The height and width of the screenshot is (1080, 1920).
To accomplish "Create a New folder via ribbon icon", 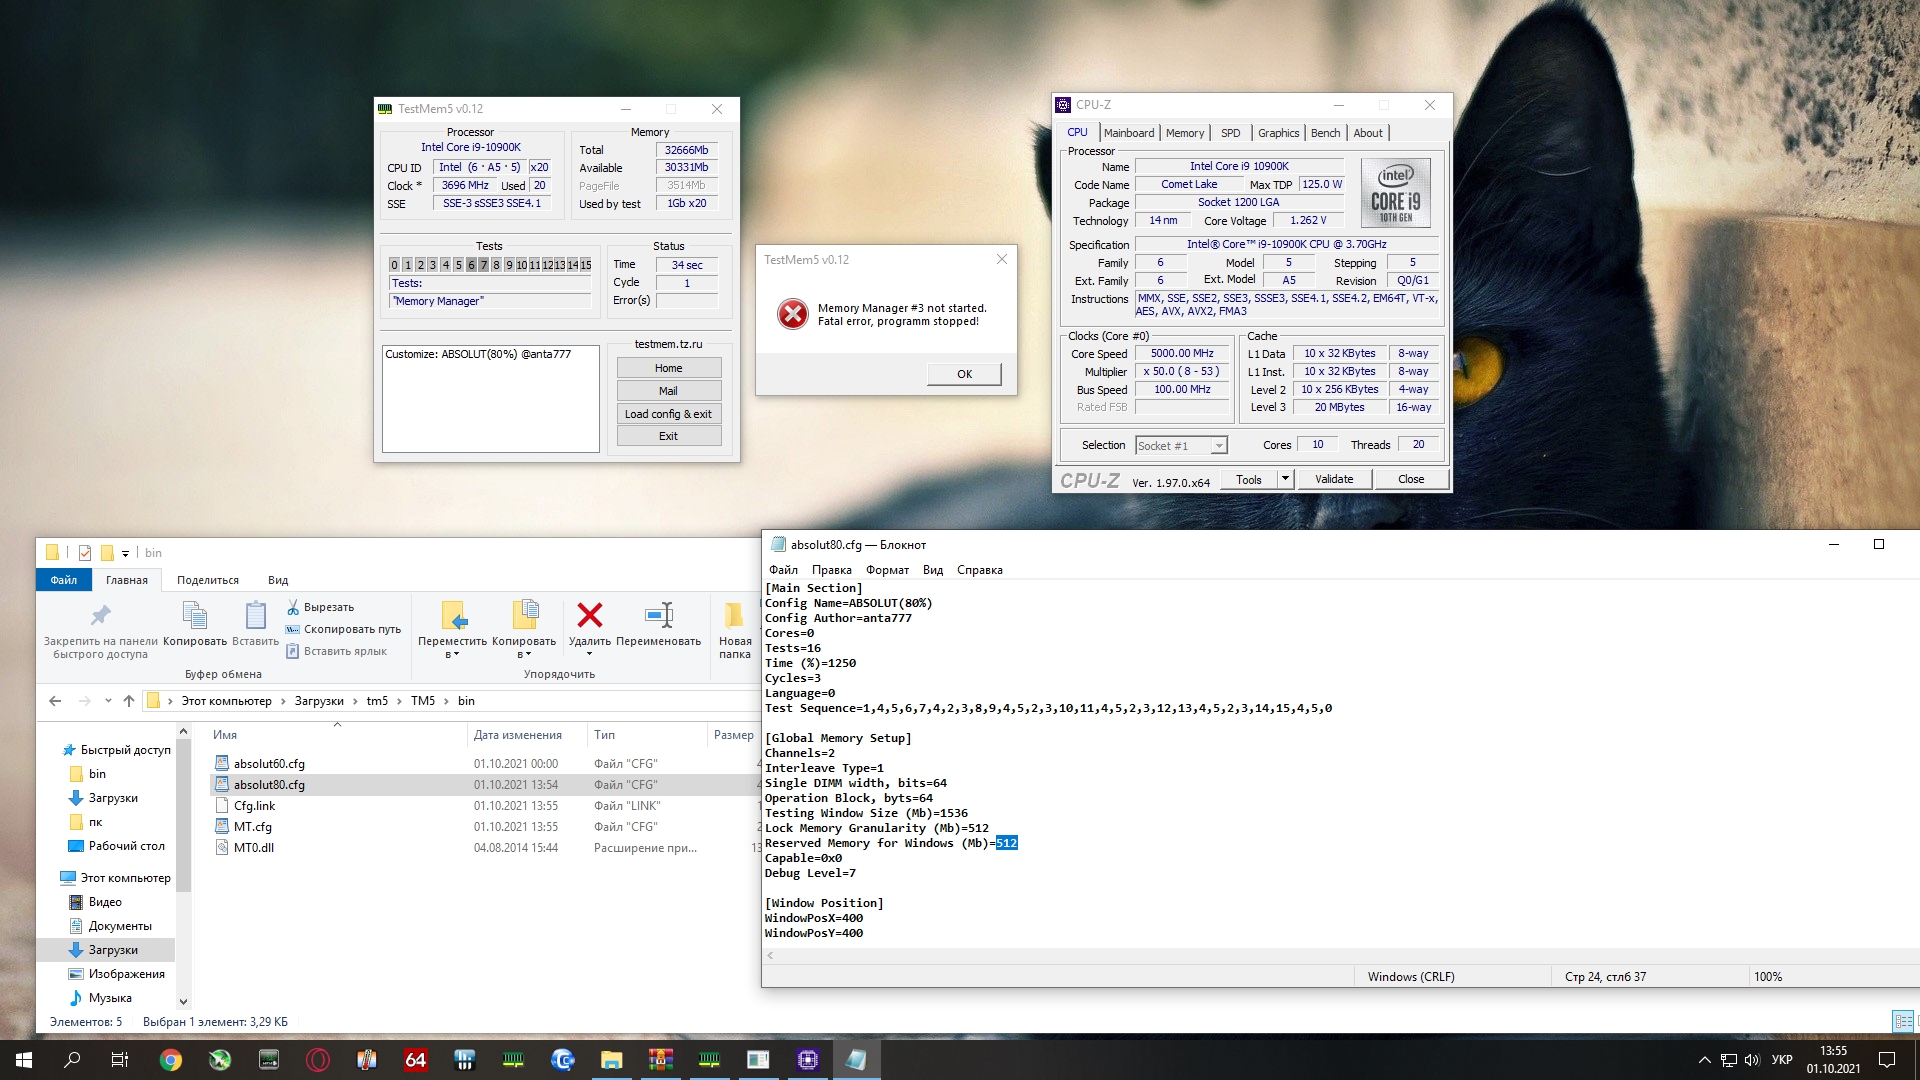I will click(734, 616).
